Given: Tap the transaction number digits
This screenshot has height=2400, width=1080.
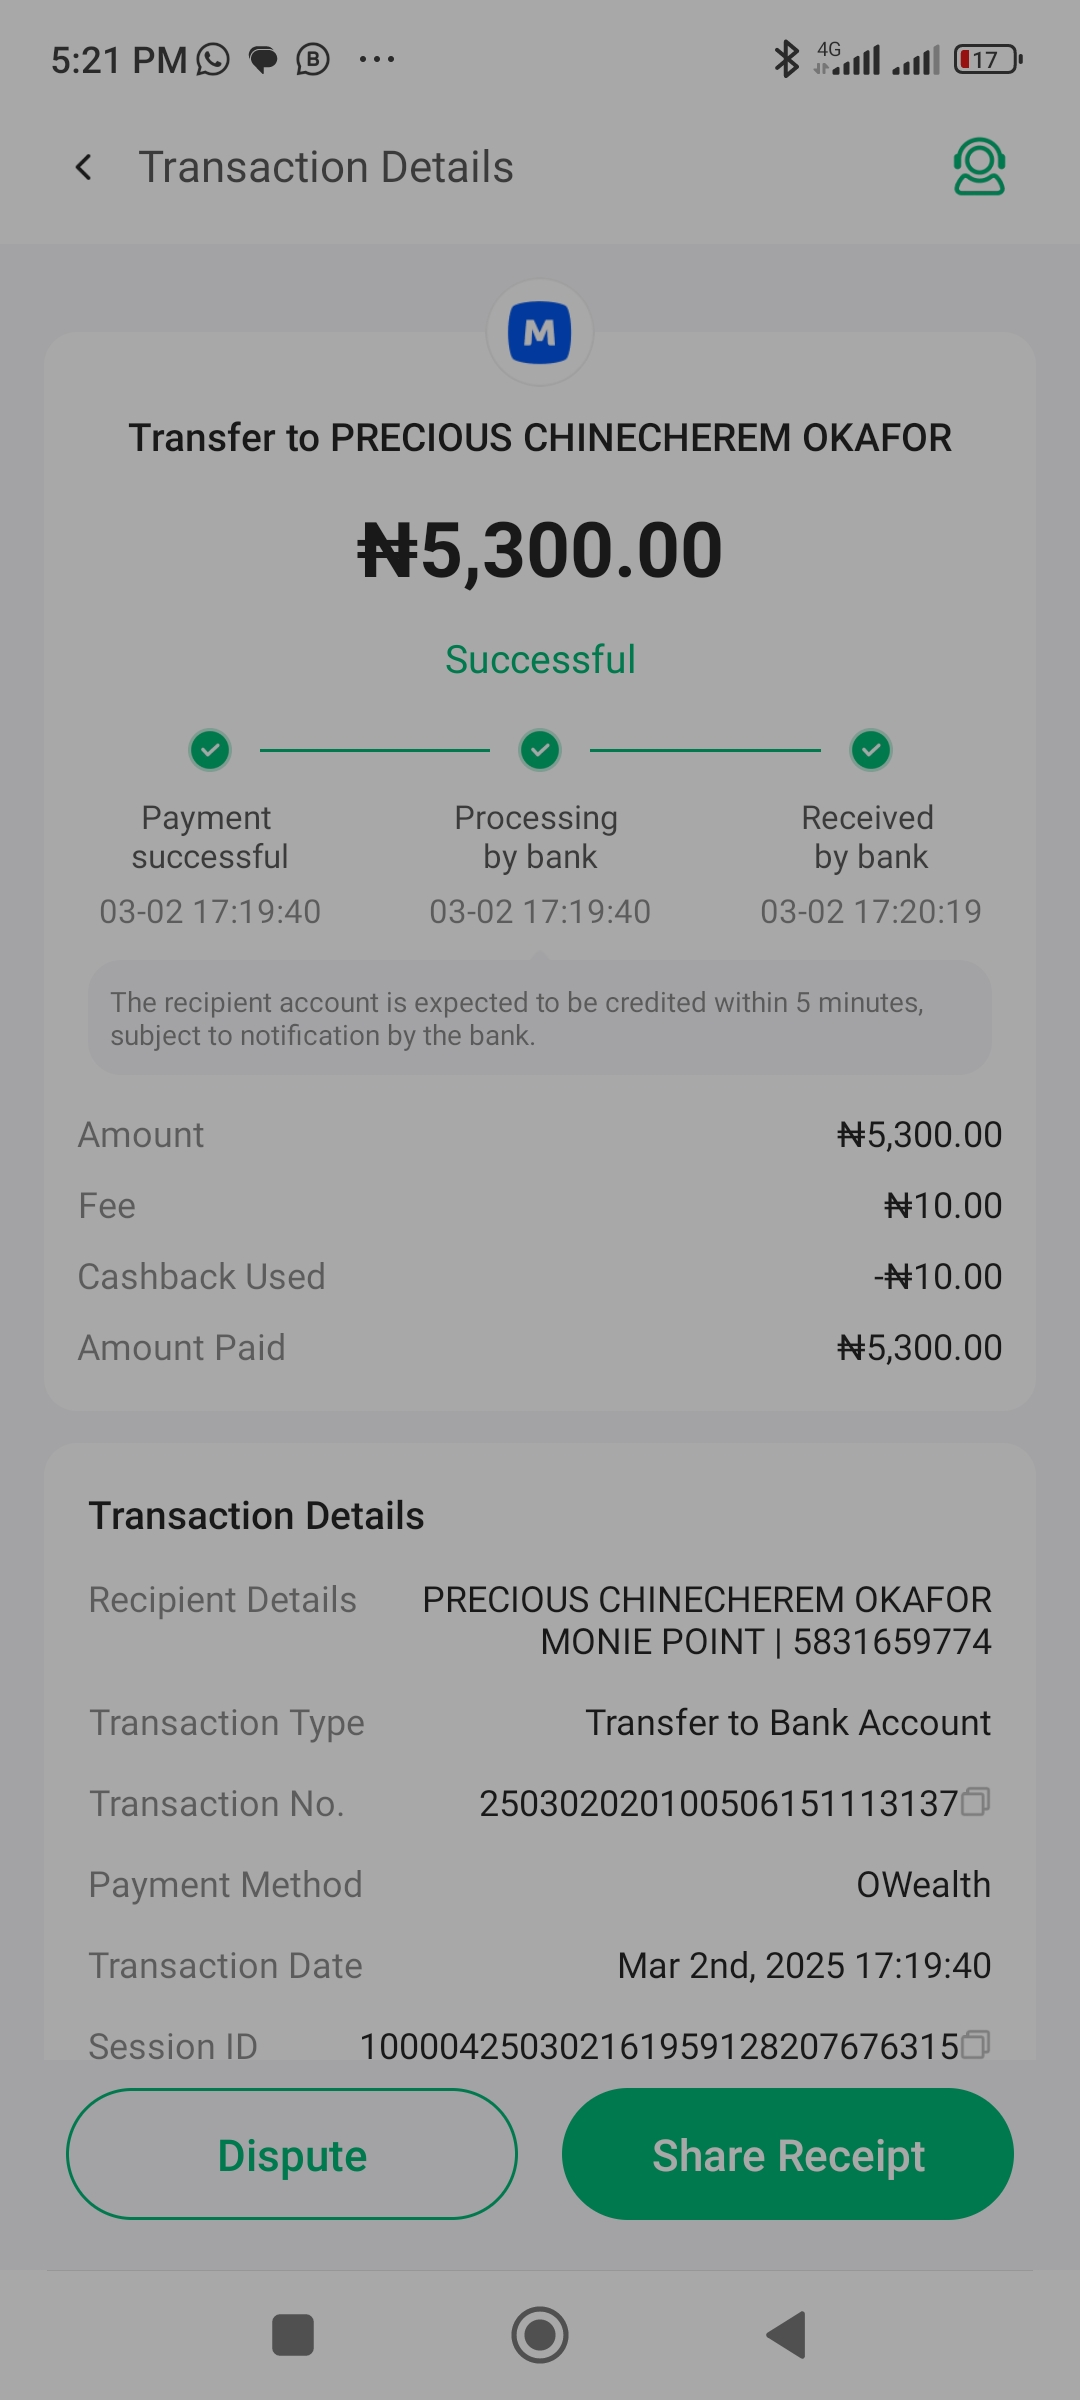Looking at the screenshot, I should pyautogui.click(x=718, y=1804).
